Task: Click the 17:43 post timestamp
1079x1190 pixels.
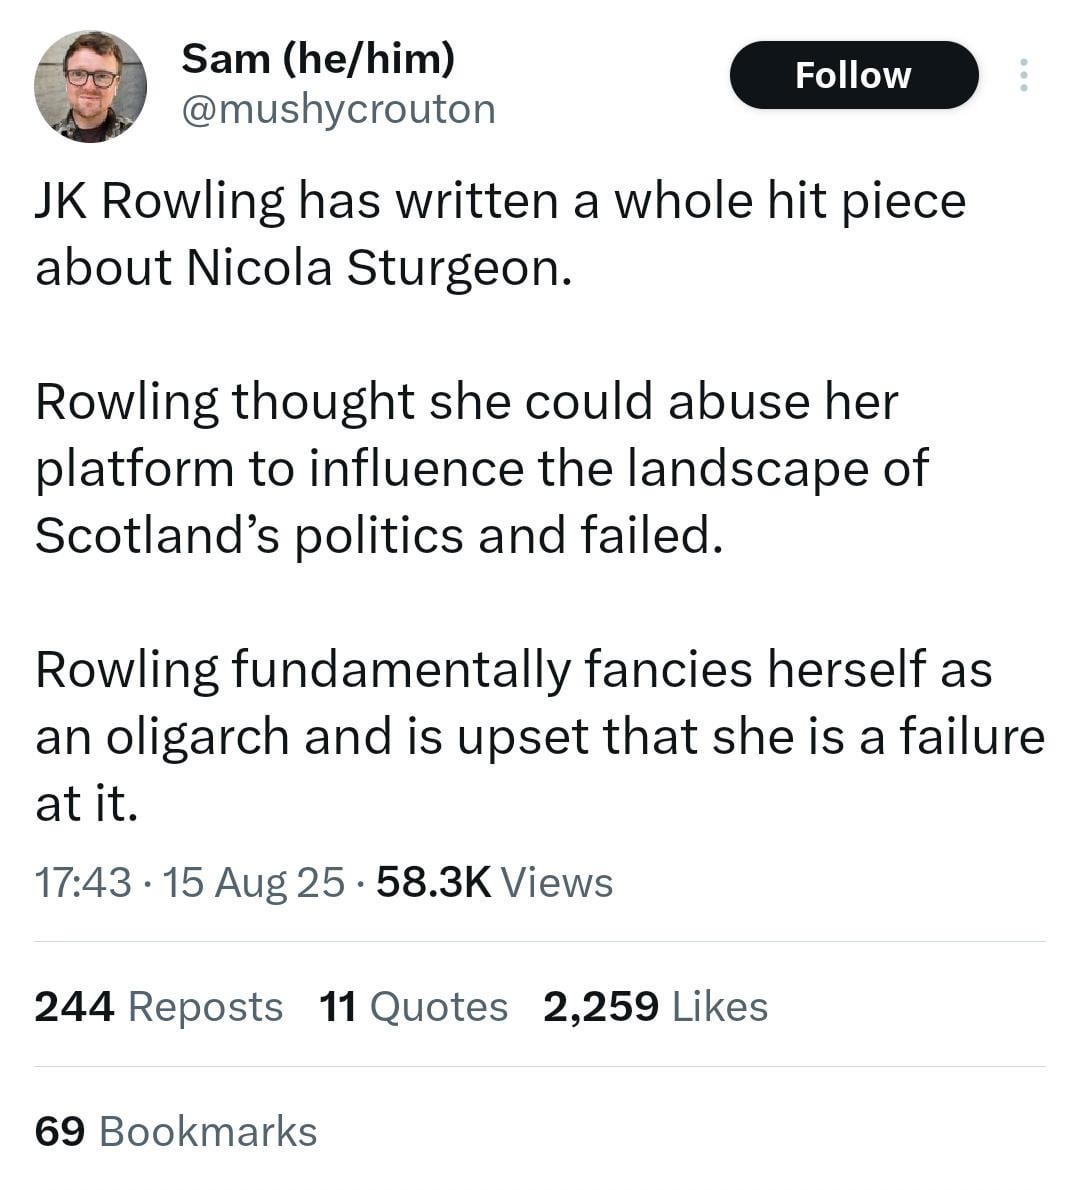Action: click(x=83, y=882)
